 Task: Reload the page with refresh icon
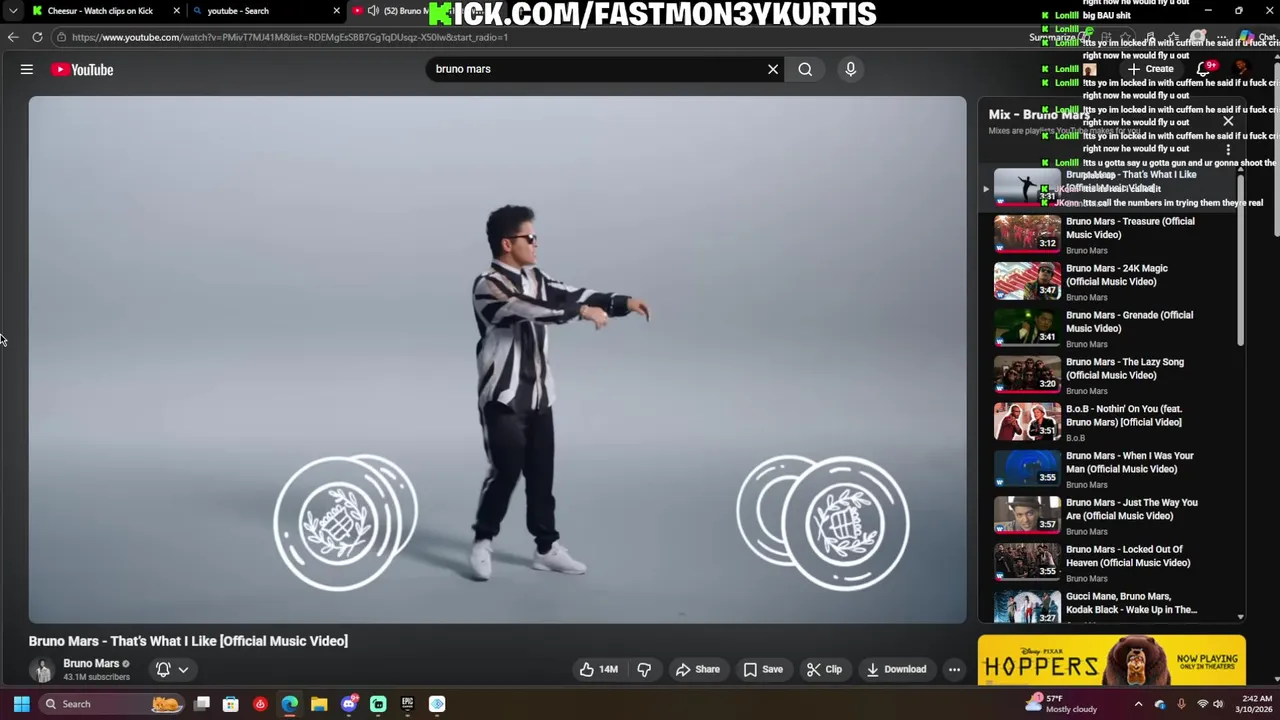[37, 37]
